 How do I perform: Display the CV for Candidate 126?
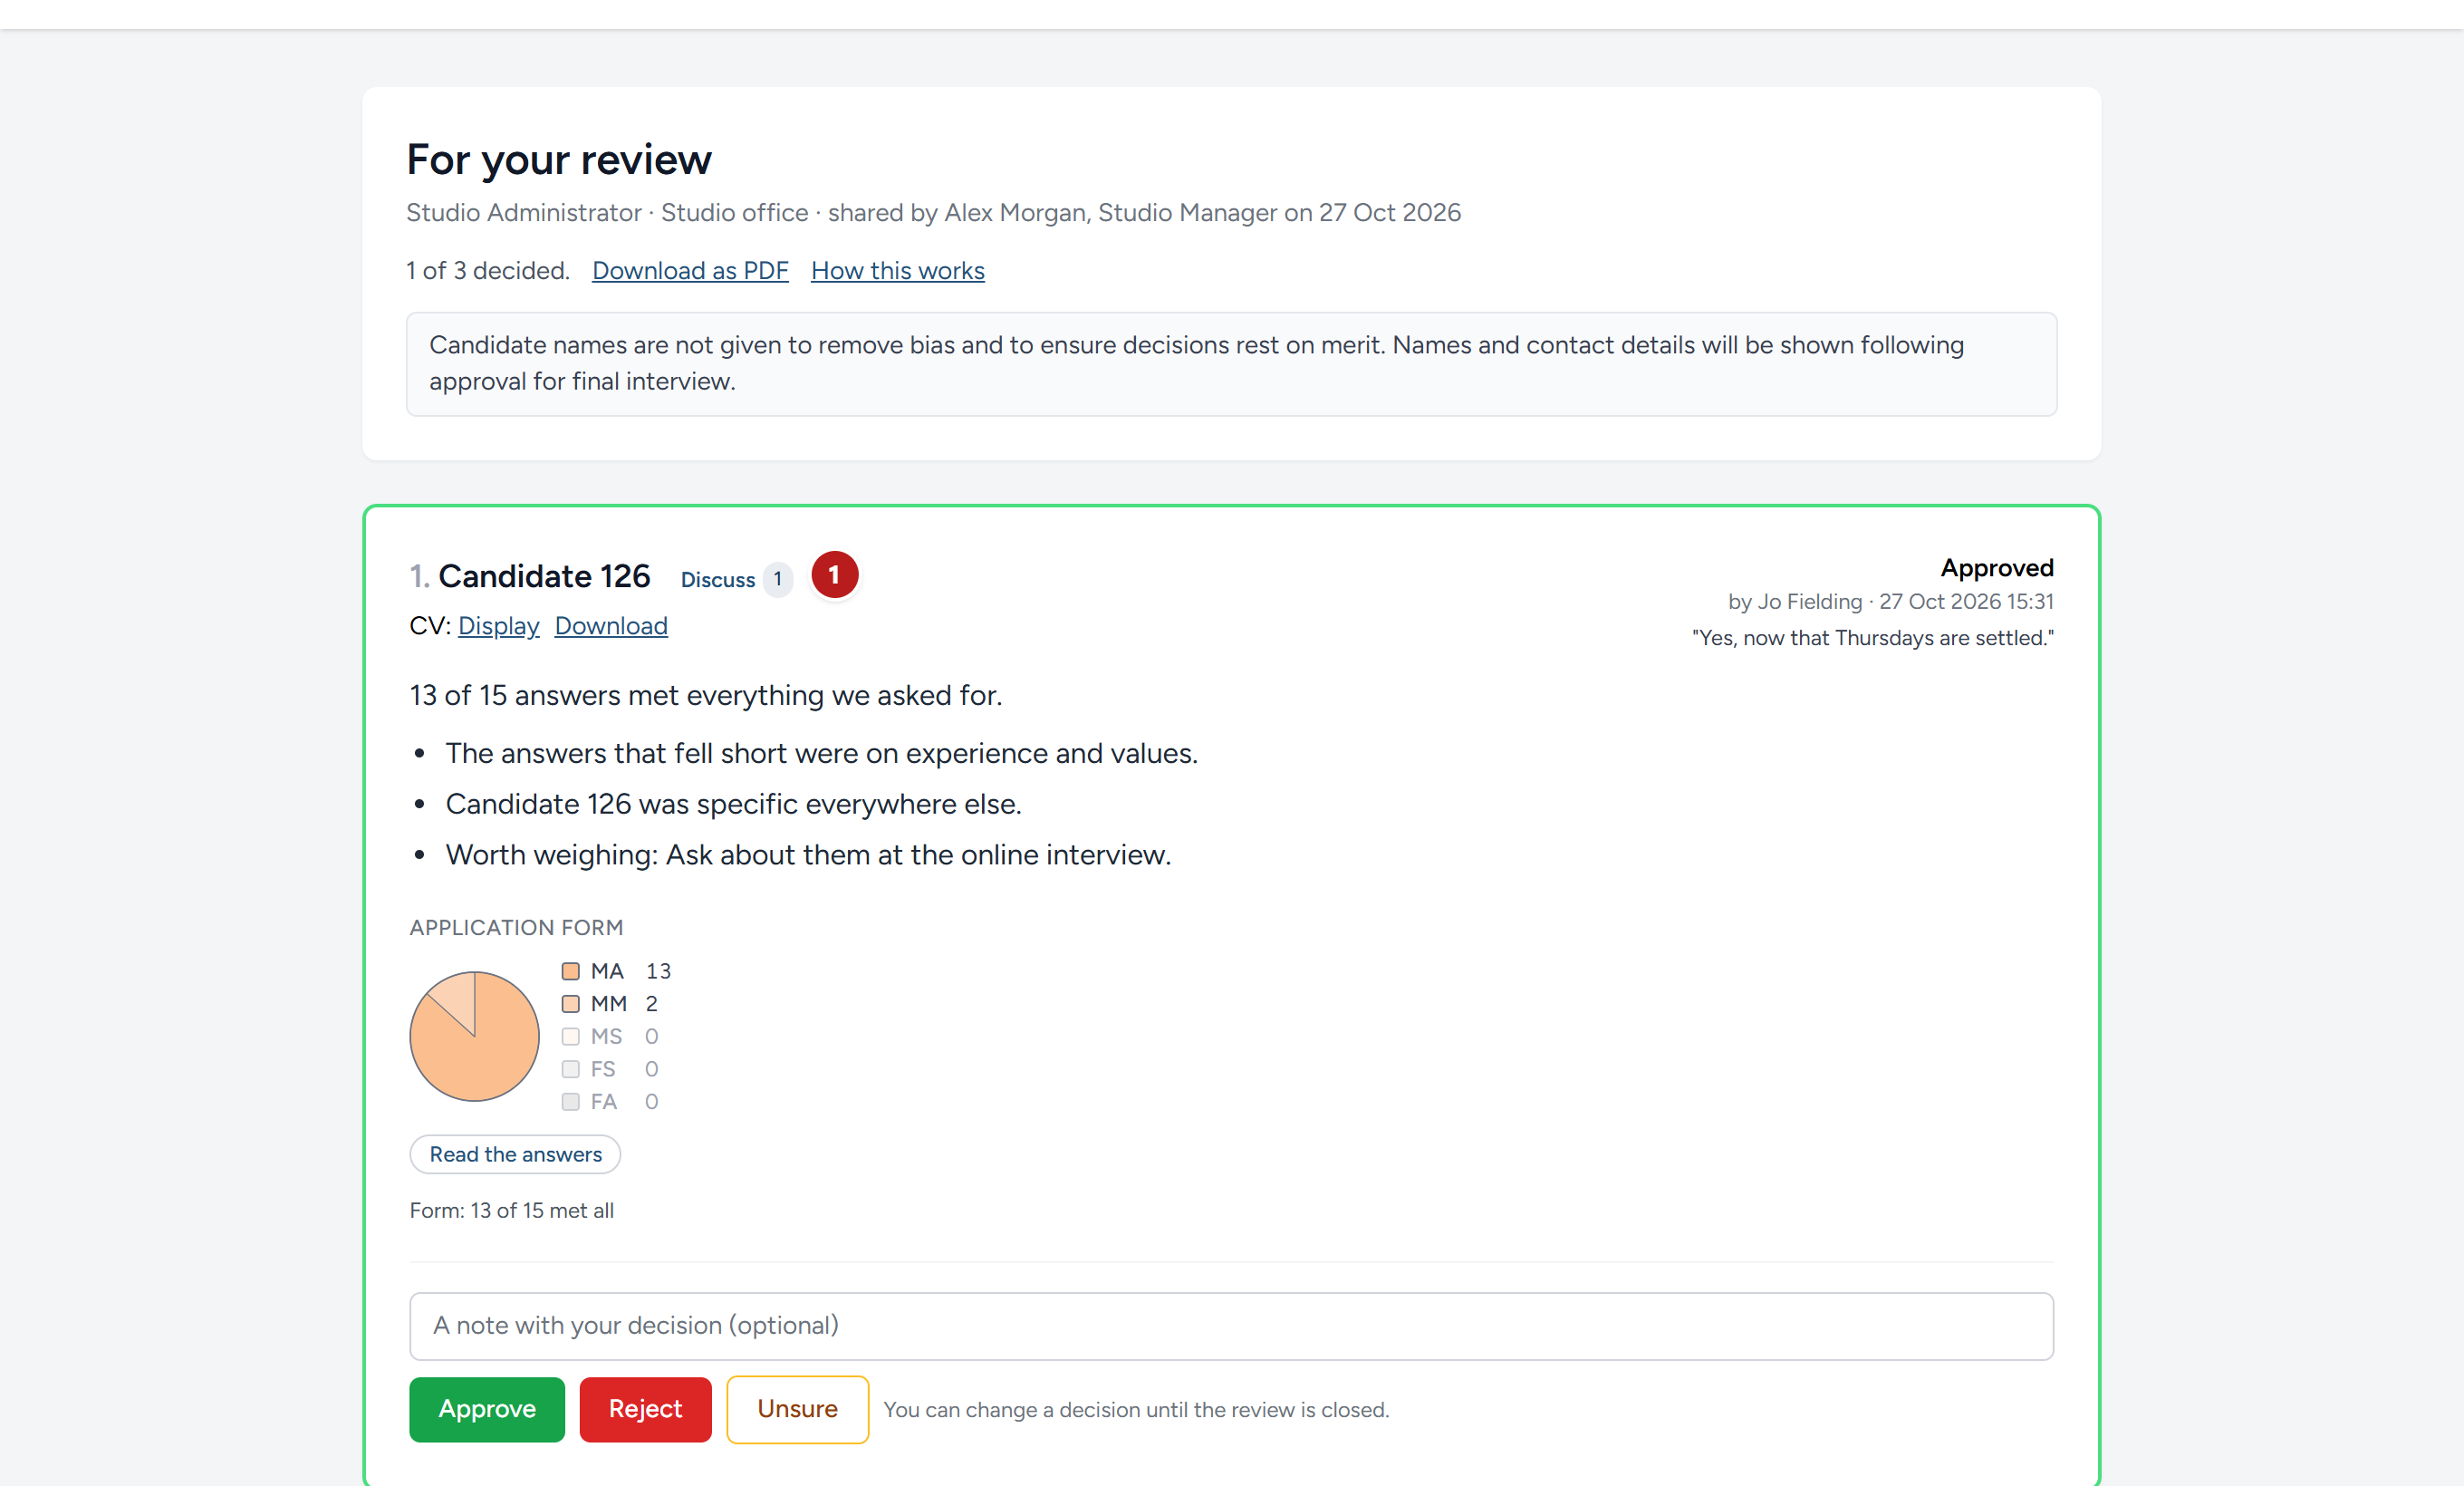click(498, 626)
